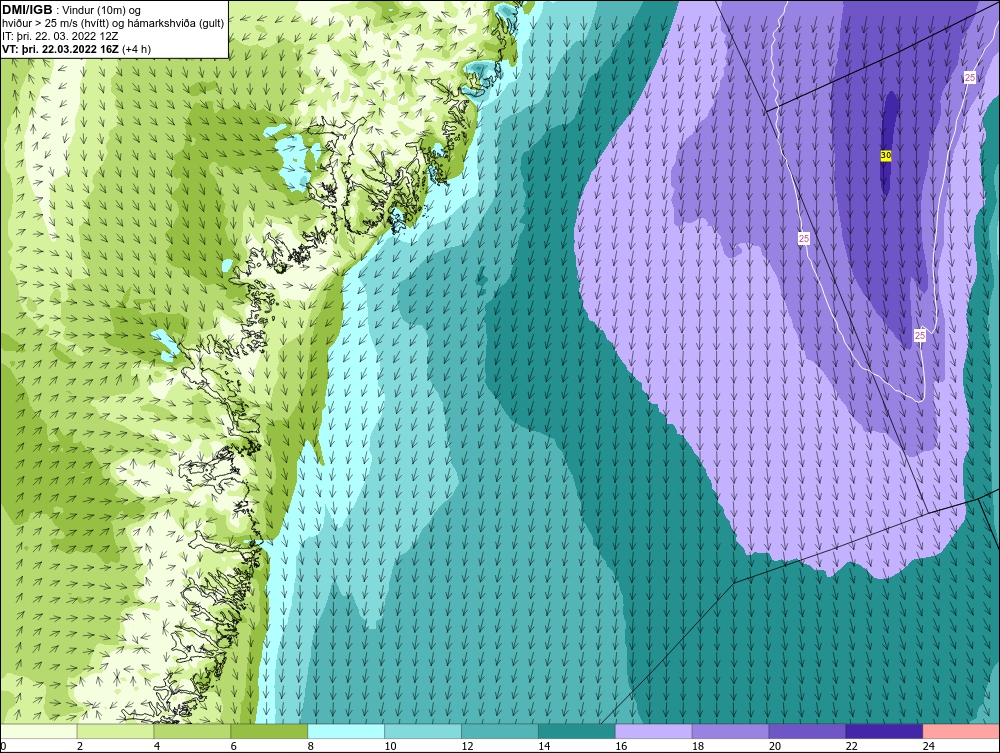Pick the 16–18 m/s lavender legend swatch

click(653, 731)
